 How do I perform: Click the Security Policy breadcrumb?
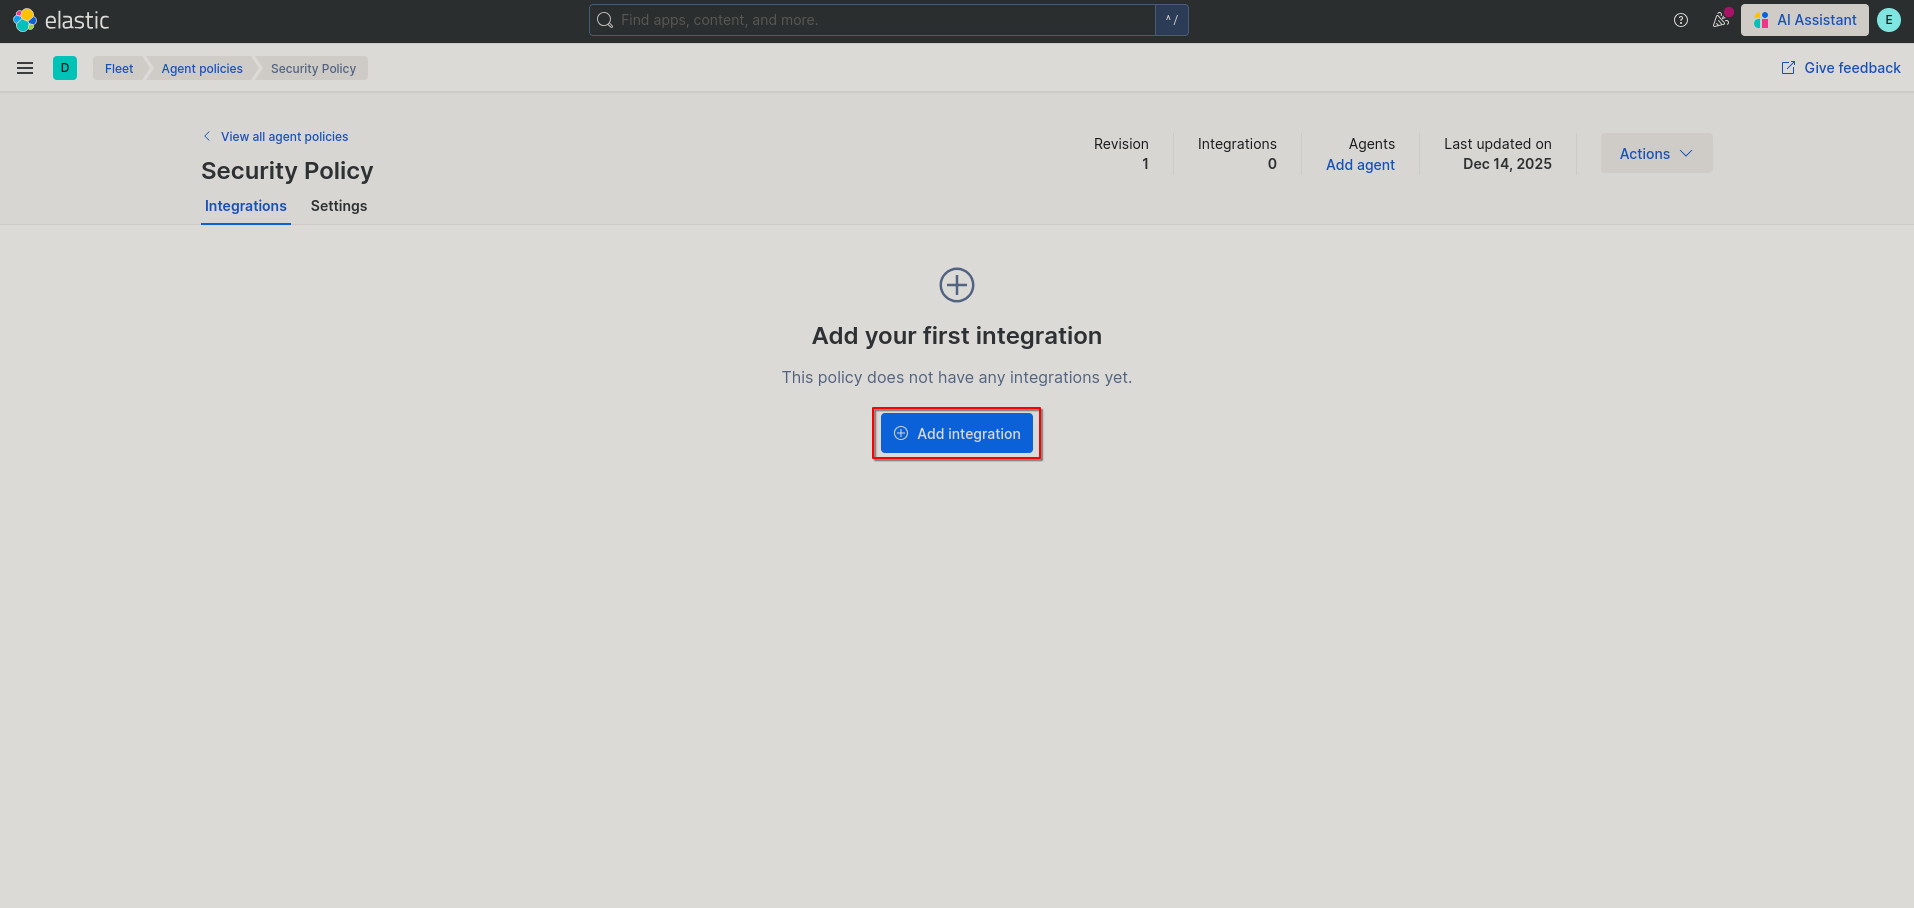(313, 68)
